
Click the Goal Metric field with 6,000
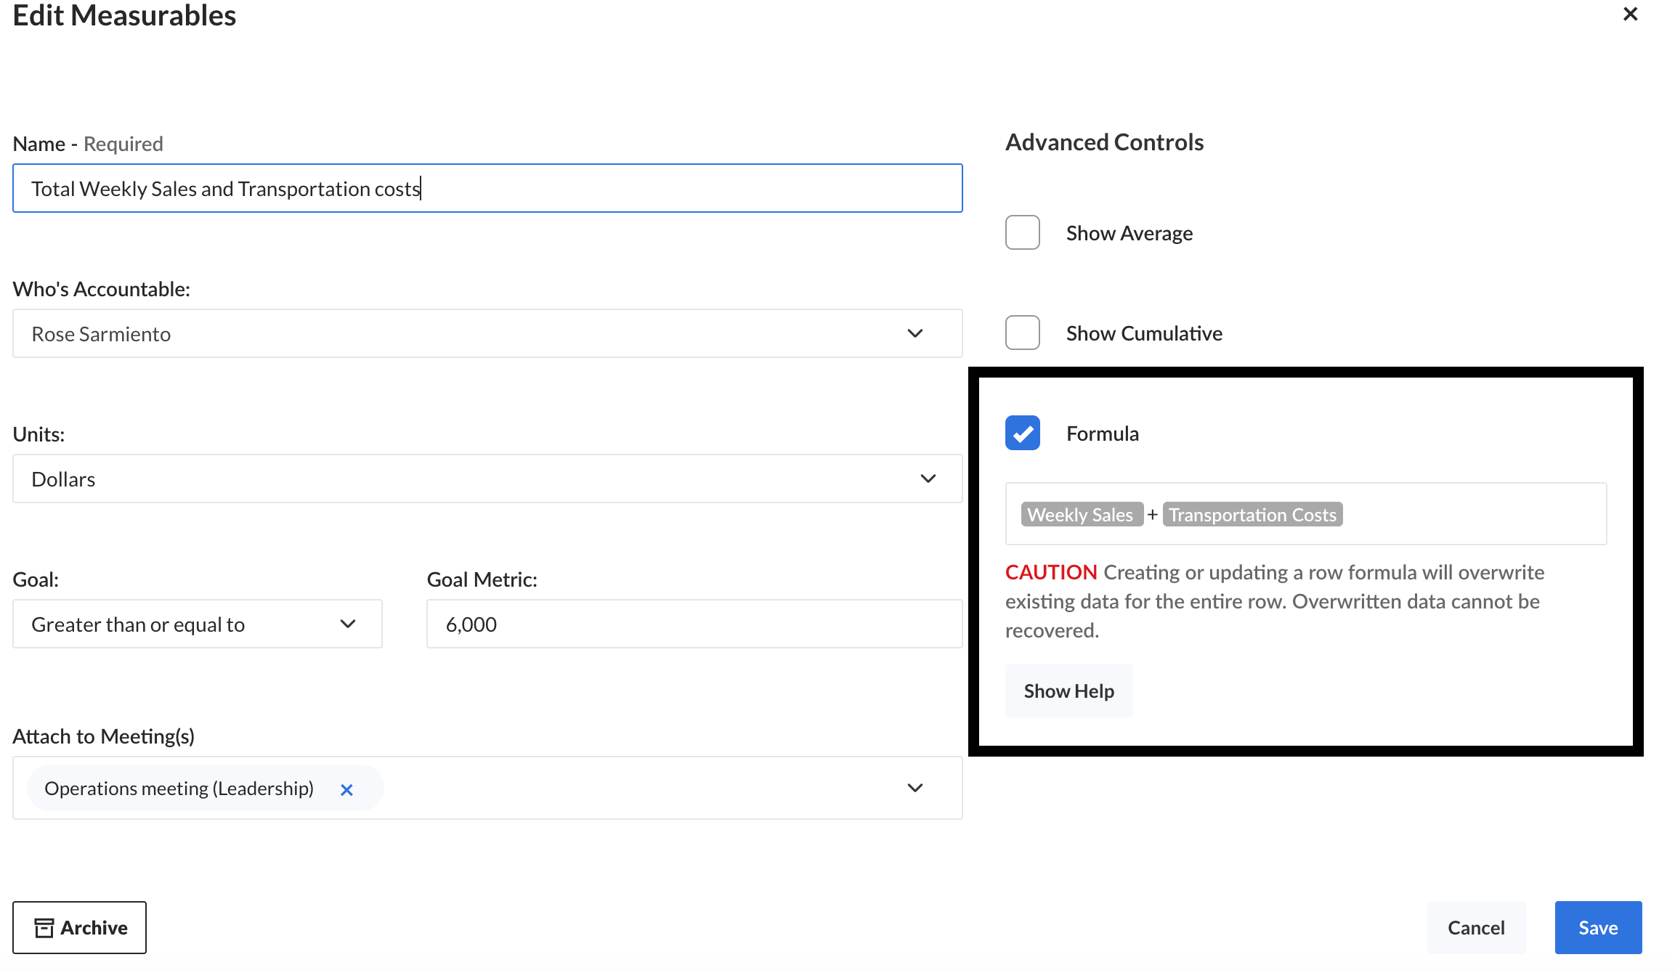(x=694, y=624)
